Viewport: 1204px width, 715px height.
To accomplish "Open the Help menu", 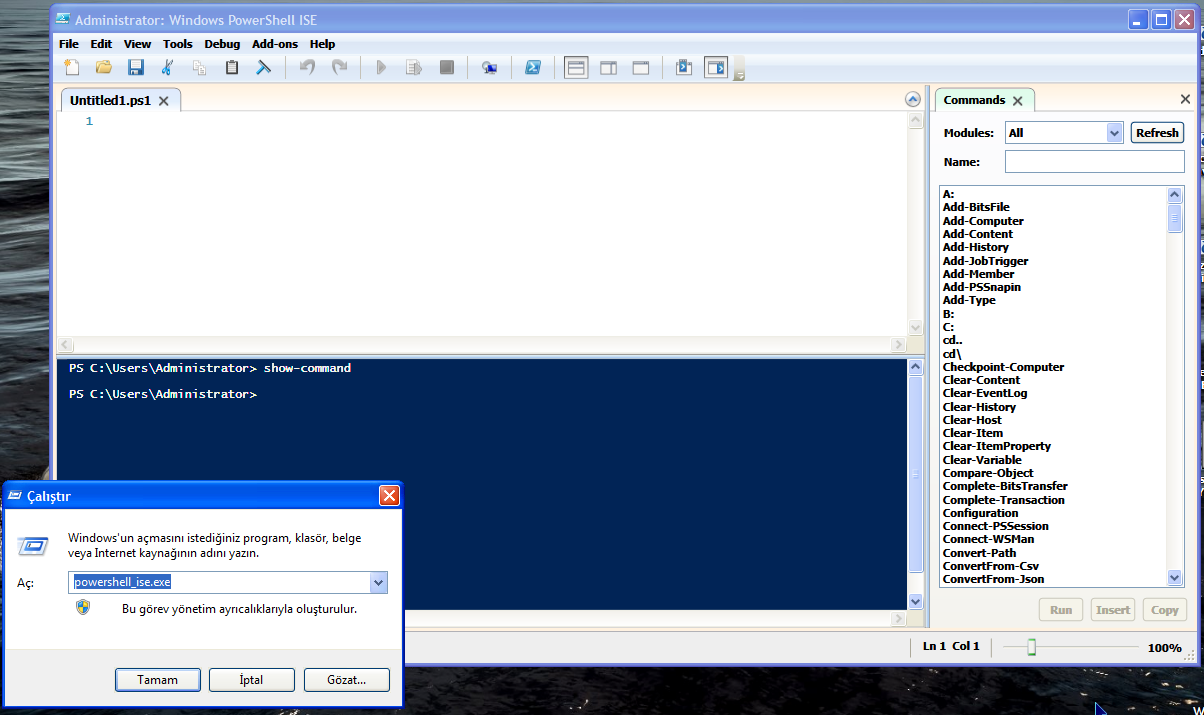I will 322,44.
